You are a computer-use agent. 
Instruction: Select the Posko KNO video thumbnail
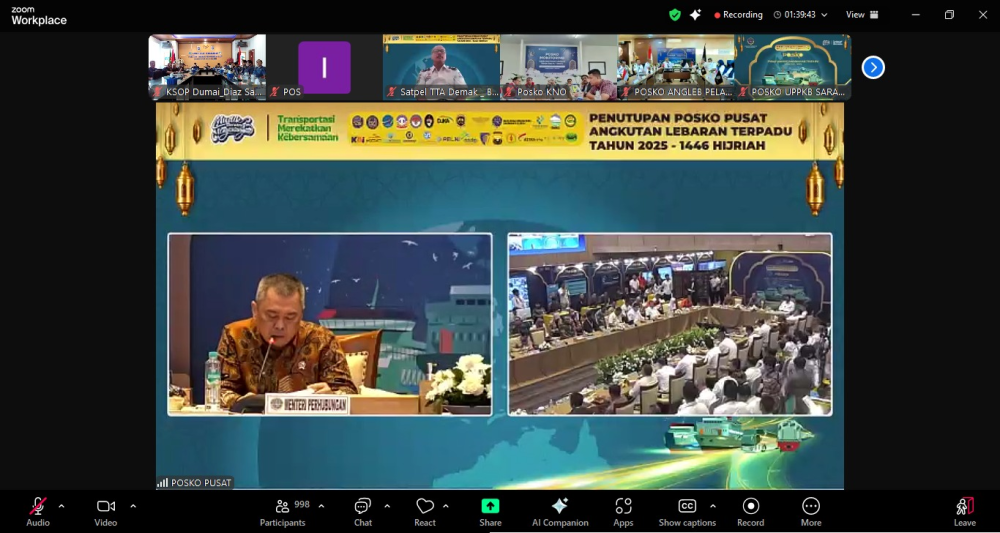tap(559, 67)
